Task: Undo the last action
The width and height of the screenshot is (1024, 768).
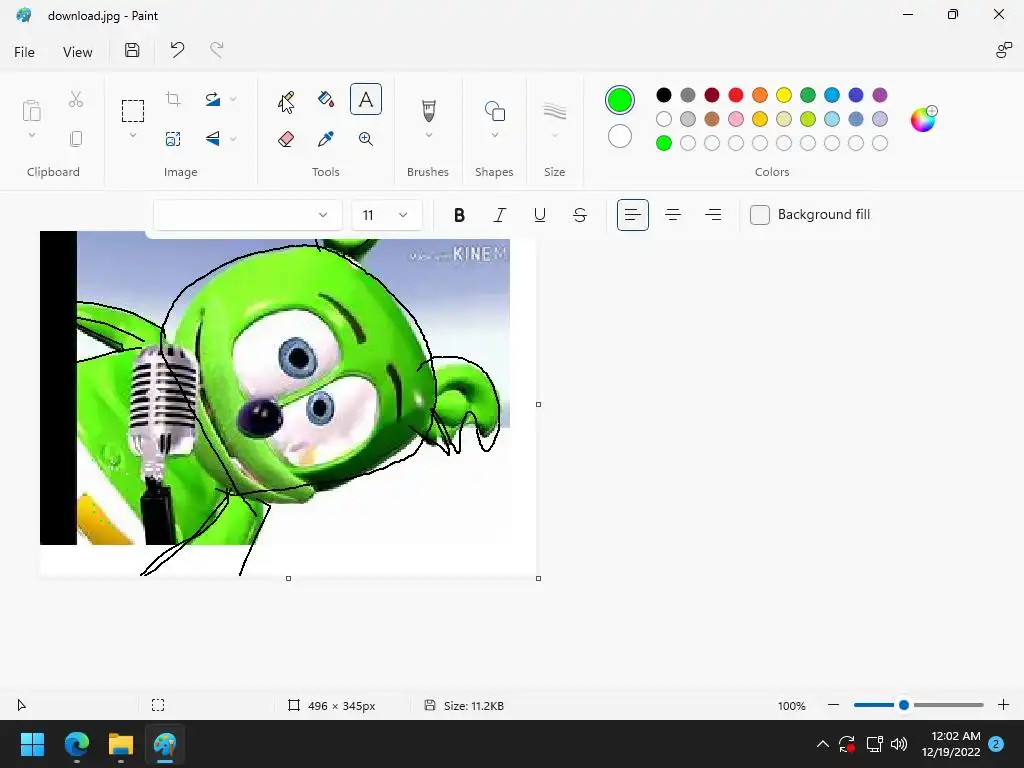Action: coord(177,50)
